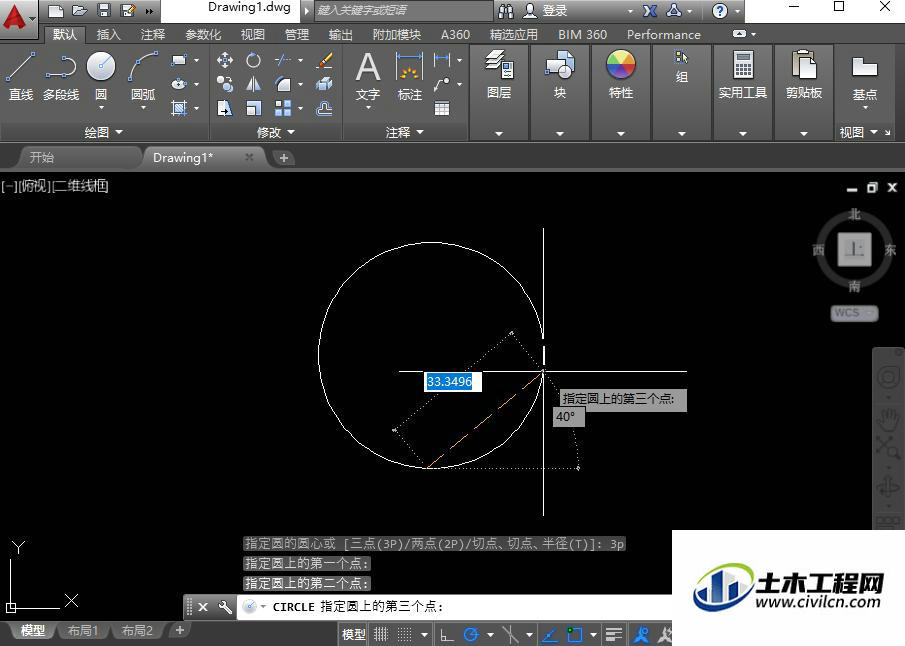Screen dimensions: 905x646
Task: Select the Line (直线) tool
Action: coord(21,76)
